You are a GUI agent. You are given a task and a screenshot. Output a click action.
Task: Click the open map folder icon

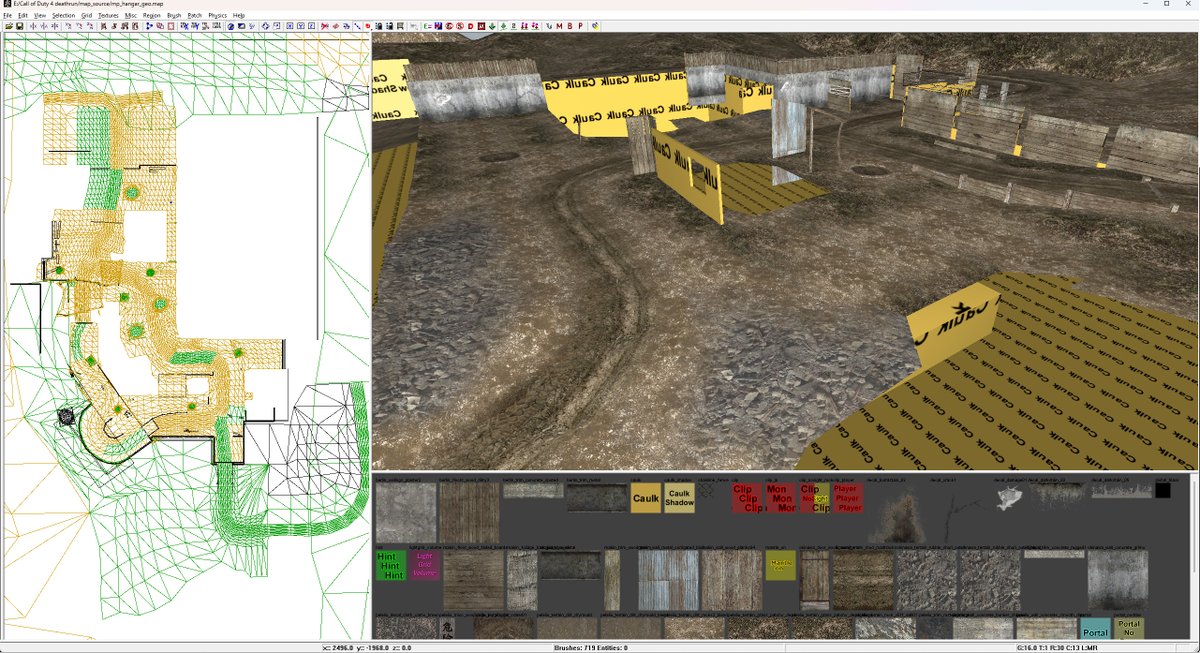click(x=9, y=26)
